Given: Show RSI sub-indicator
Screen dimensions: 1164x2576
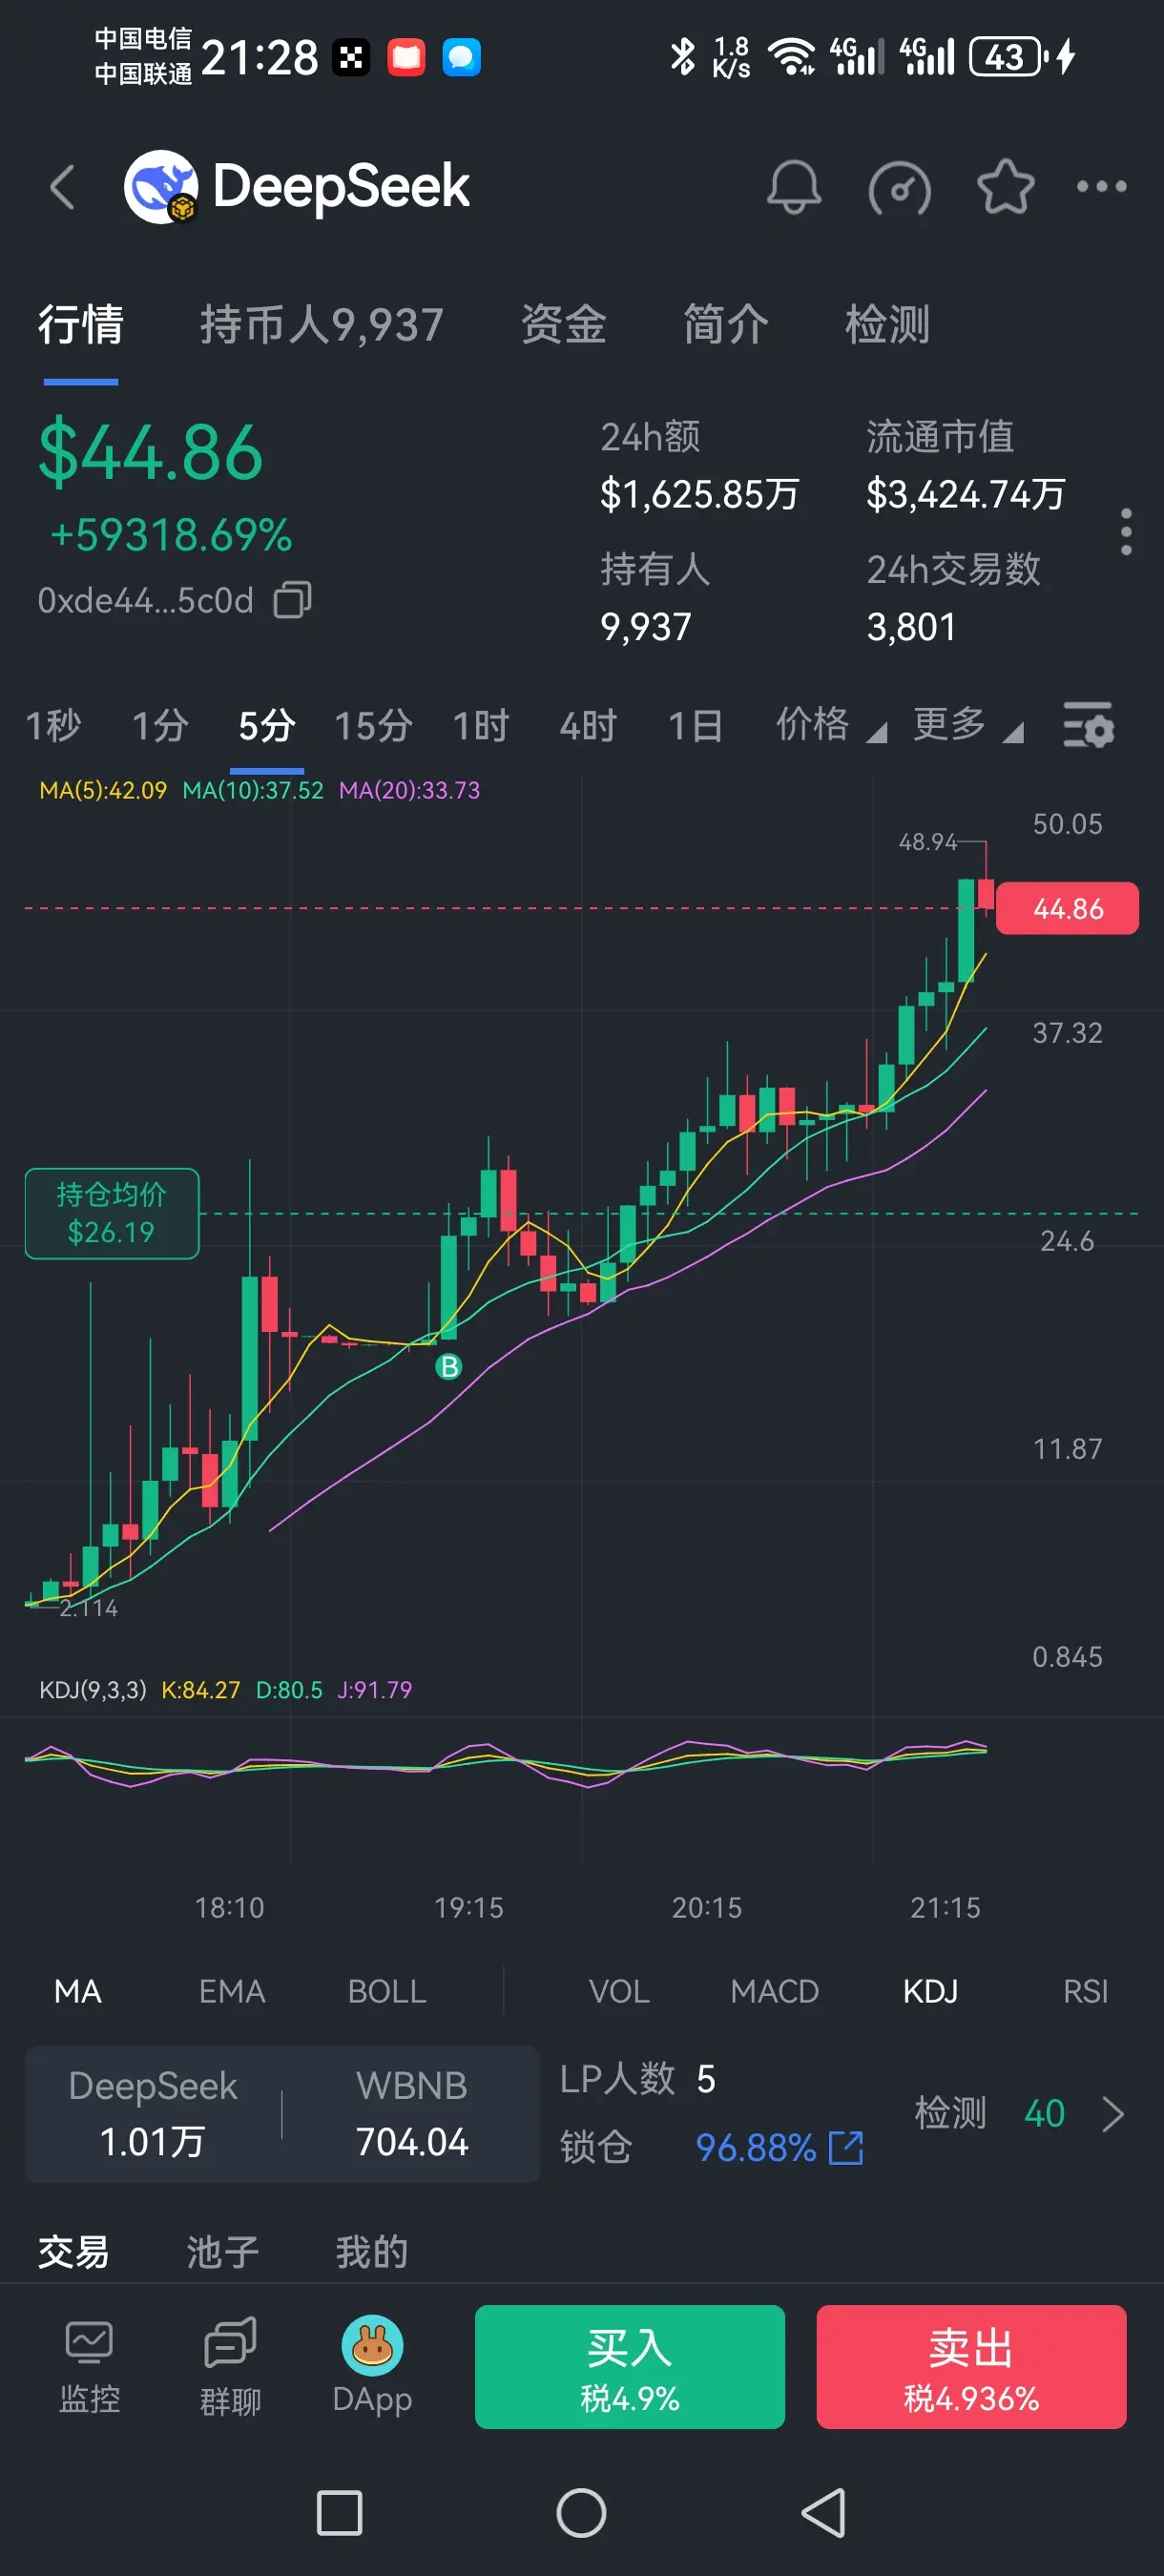Looking at the screenshot, I should (x=1086, y=1991).
